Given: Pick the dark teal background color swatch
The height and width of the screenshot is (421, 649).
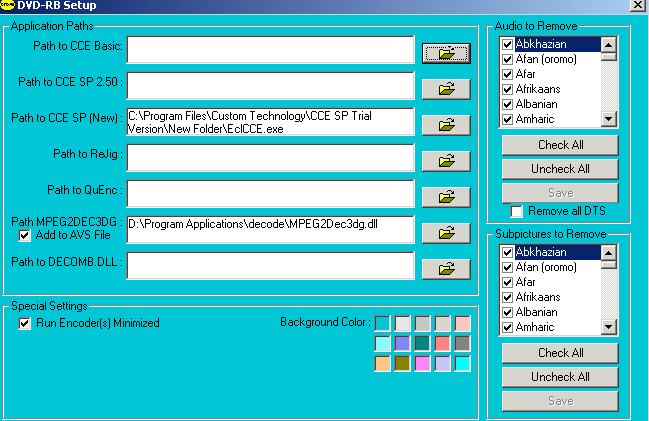Looking at the screenshot, I should (x=422, y=343).
